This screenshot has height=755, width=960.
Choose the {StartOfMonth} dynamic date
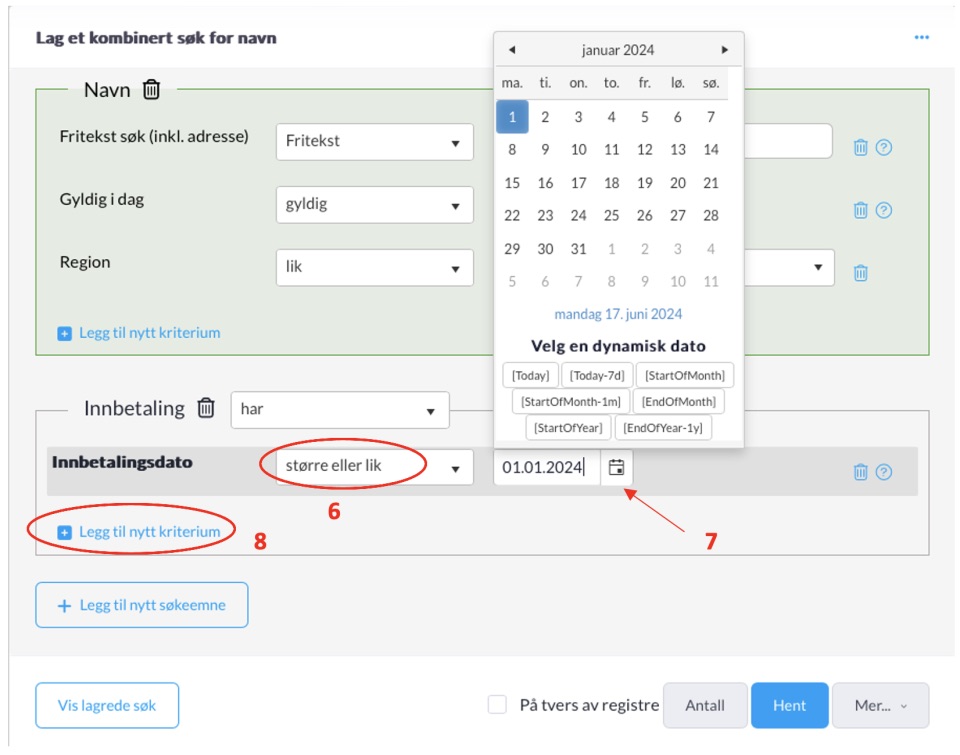point(684,376)
